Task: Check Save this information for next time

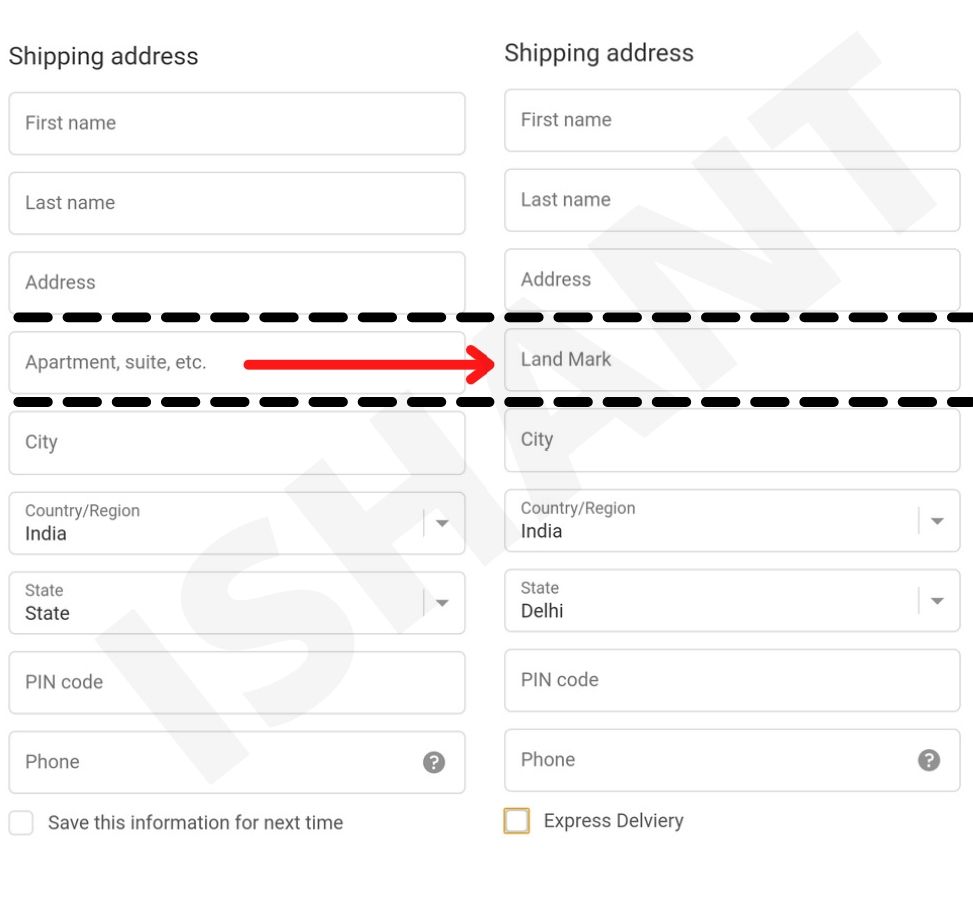Action: click(x=21, y=823)
